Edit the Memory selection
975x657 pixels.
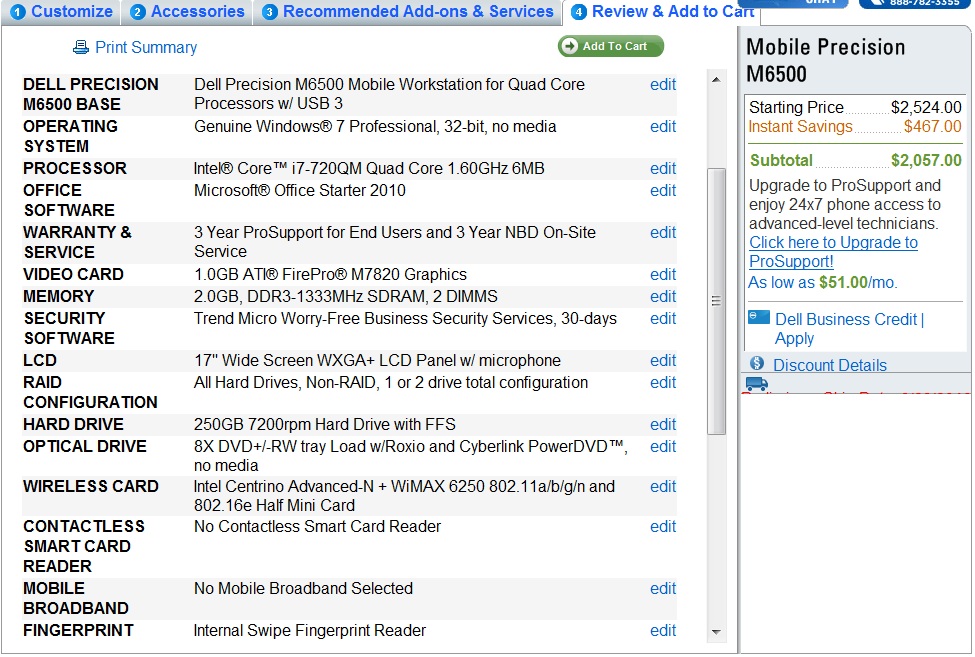click(663, 296)
